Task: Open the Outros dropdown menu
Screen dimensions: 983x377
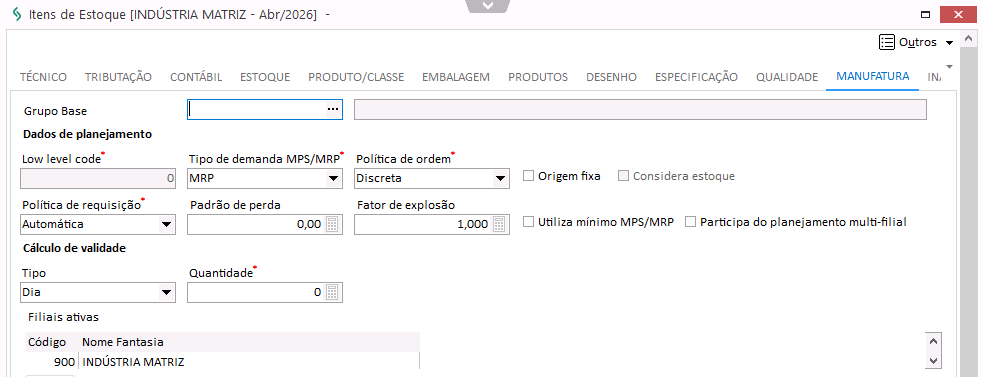Action: pyautogui.click(x=949, y=43)
